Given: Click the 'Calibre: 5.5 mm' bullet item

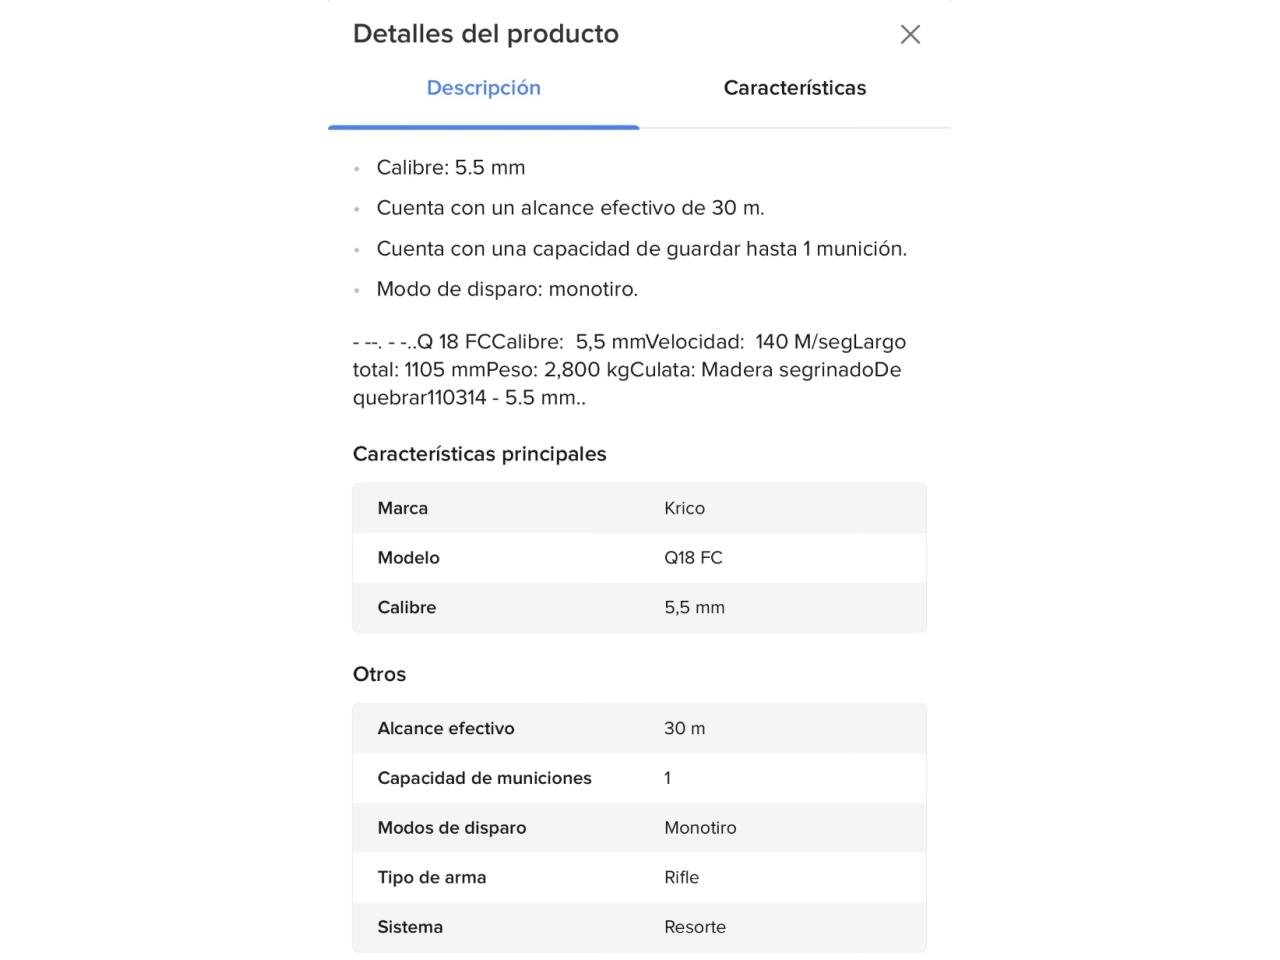Looking at the screenshot, I should click(x=450, y=168).
